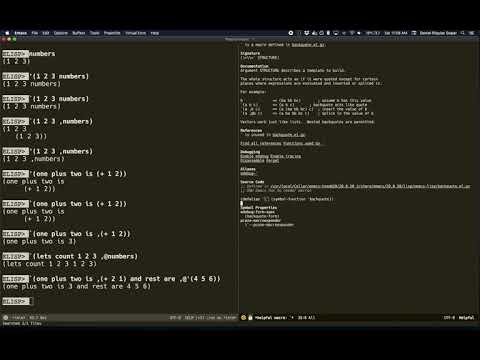Open the source file path link under Source Code
The height and width of the screenshot is (360, 480).
(x=370, y=186)
